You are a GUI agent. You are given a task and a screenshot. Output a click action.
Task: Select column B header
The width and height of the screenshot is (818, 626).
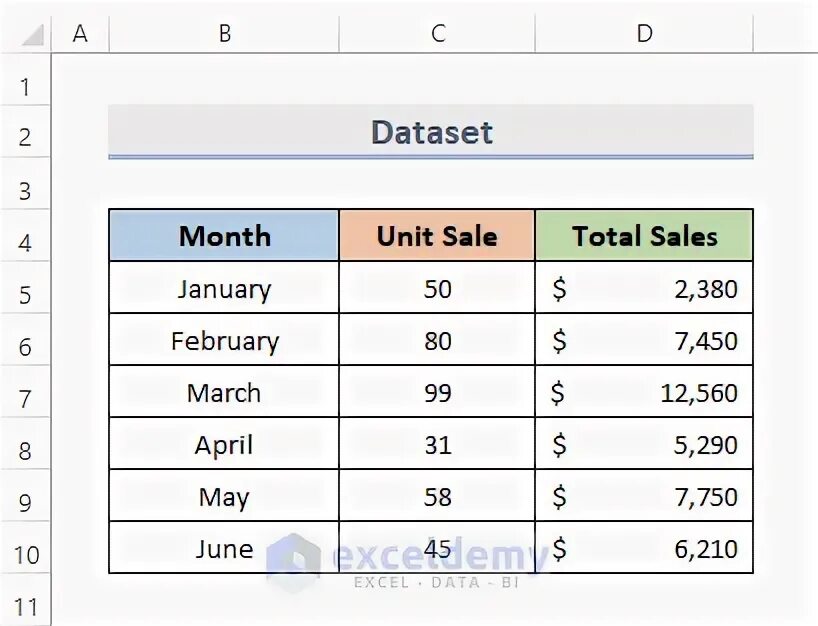[x=225, y=34]
